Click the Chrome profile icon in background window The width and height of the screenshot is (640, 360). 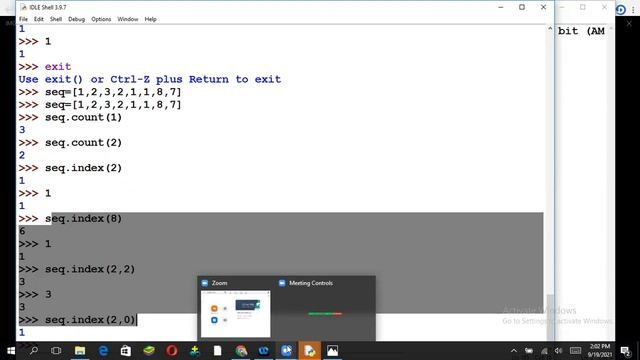[x=621, y=9]
